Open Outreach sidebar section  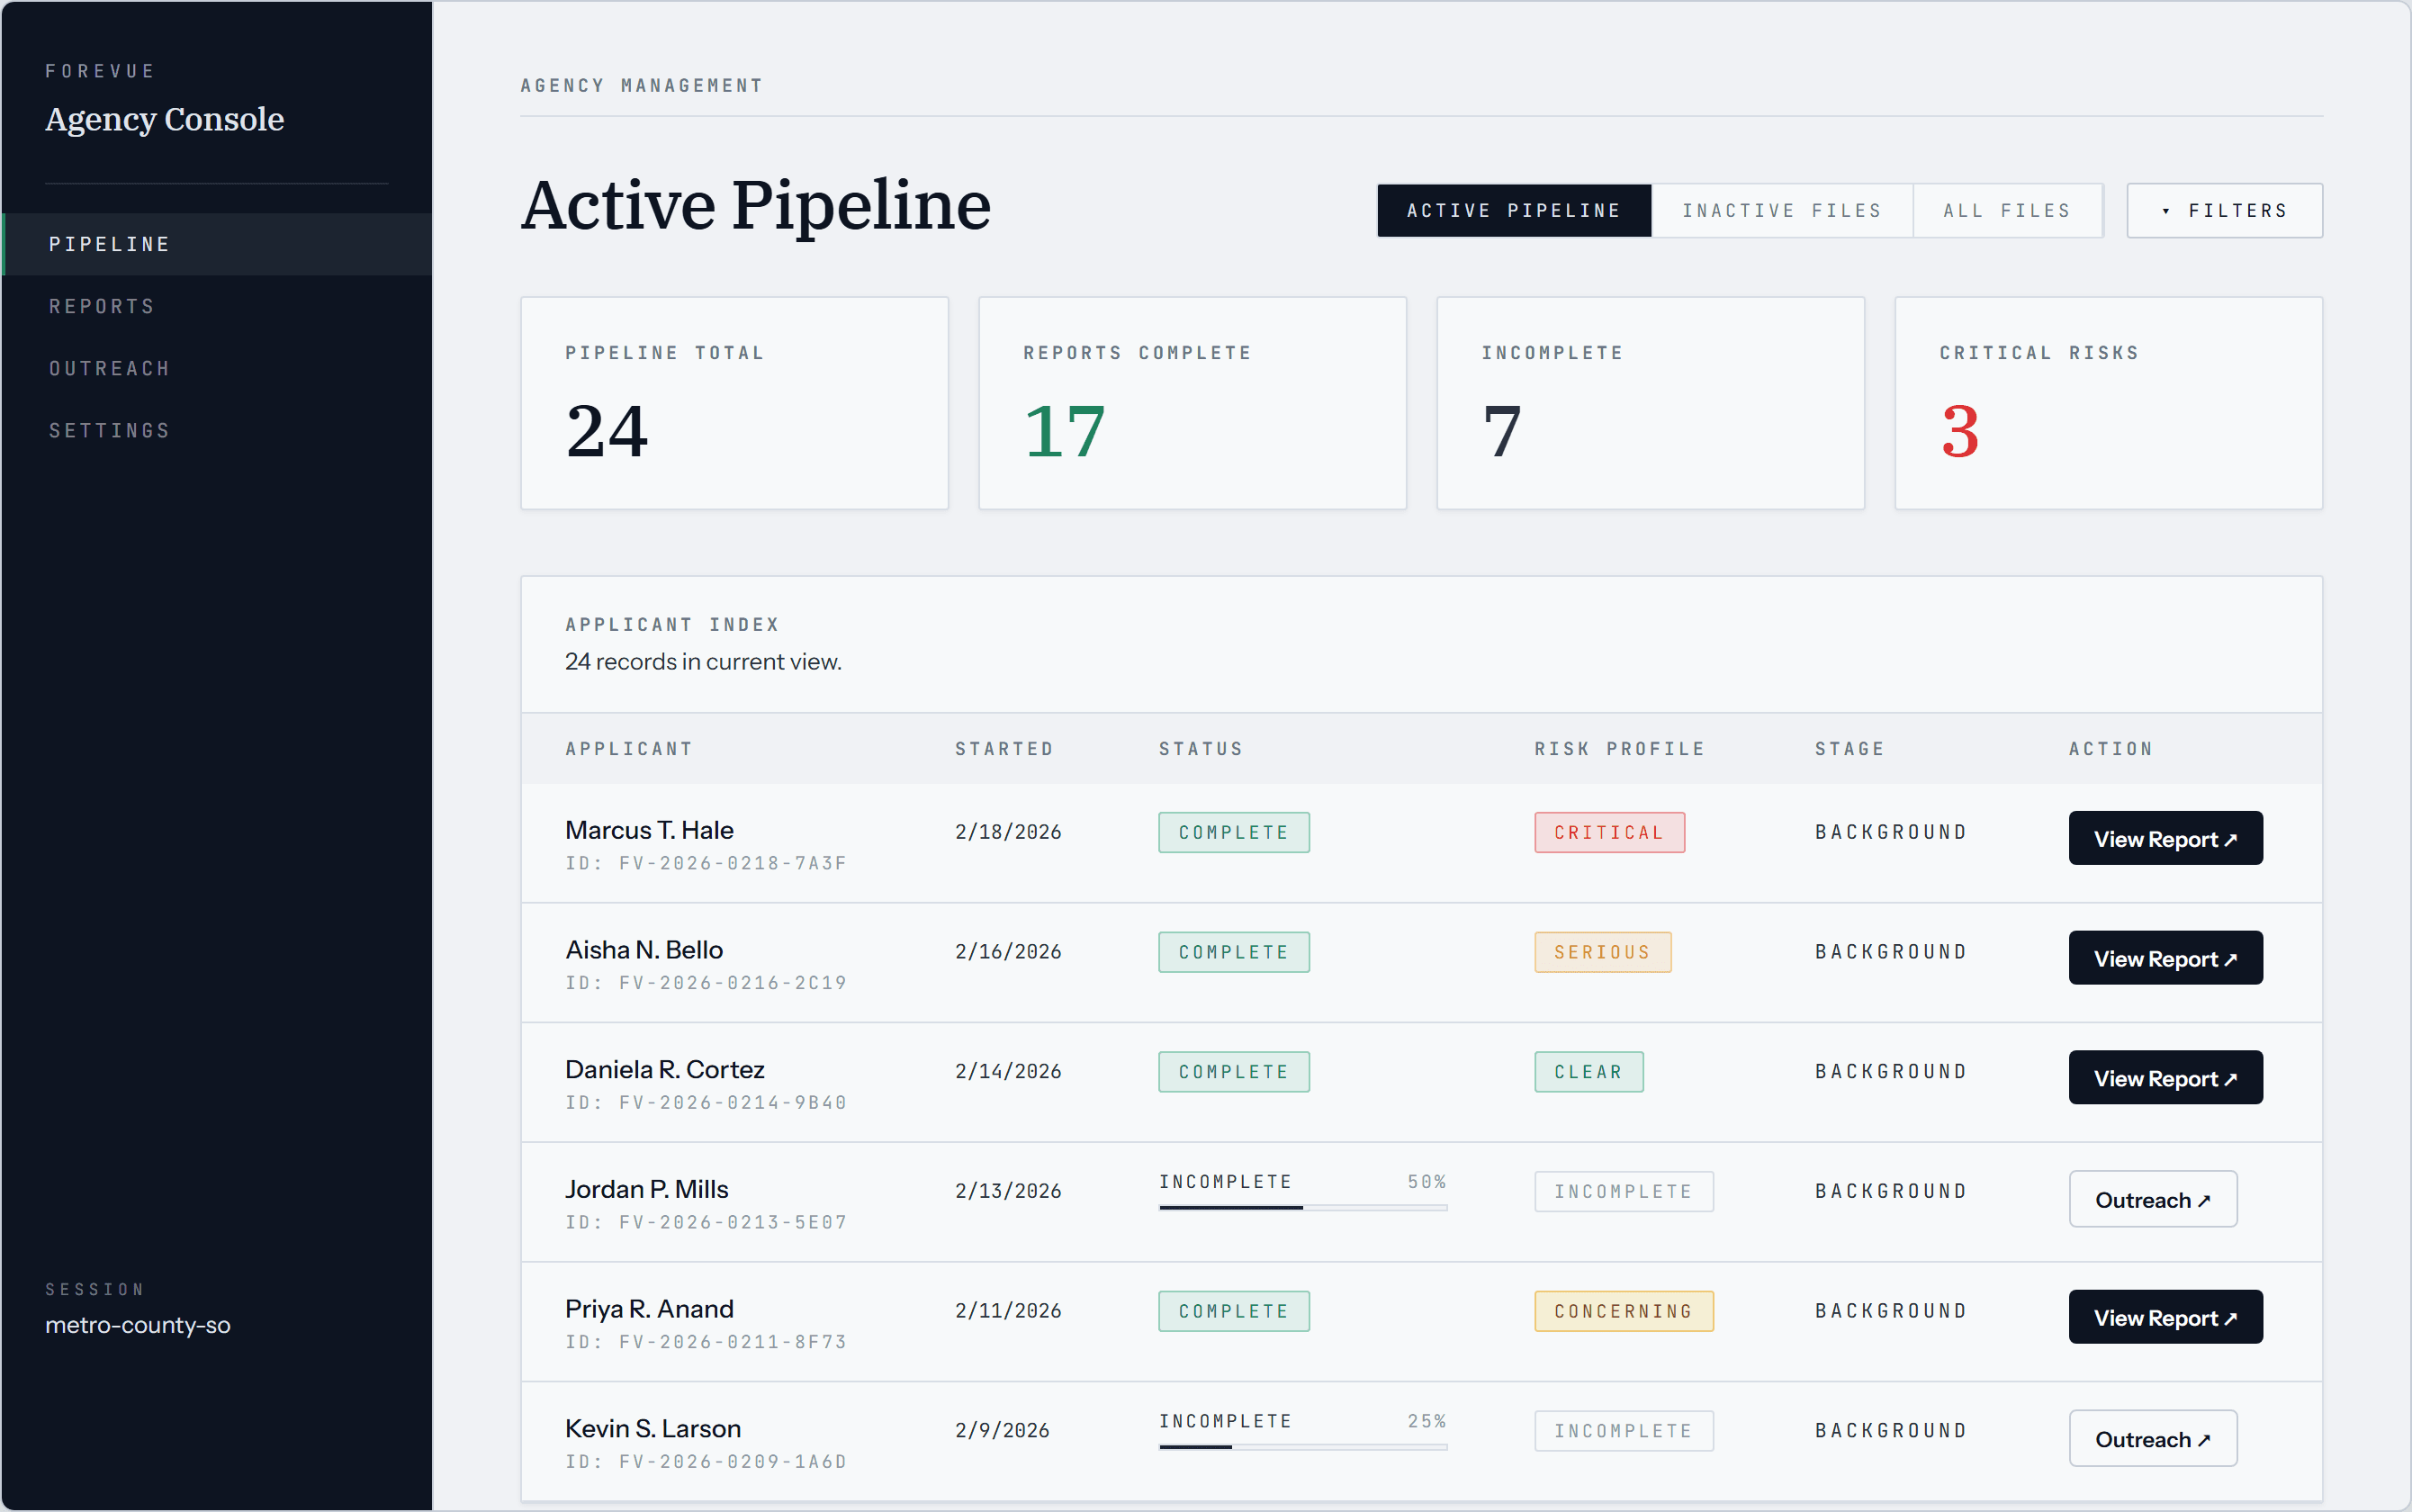(217, 368)
